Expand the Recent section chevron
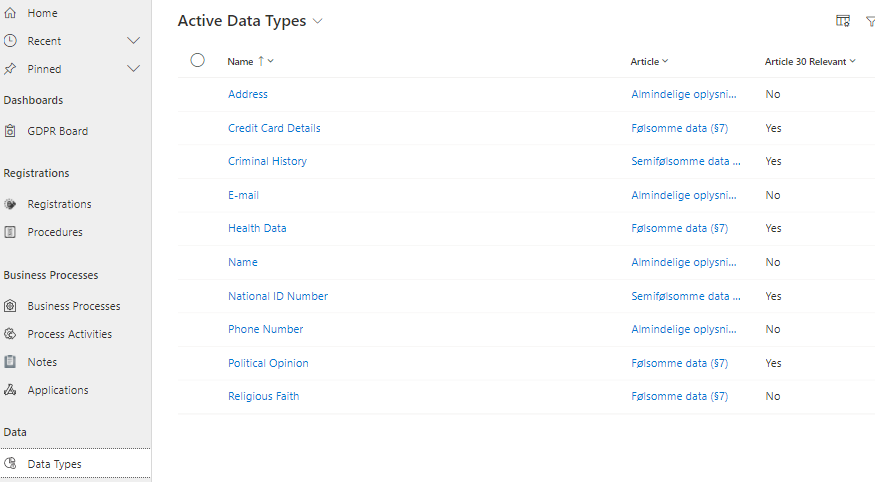Viewport: 875px width, 482px height. 134,41
